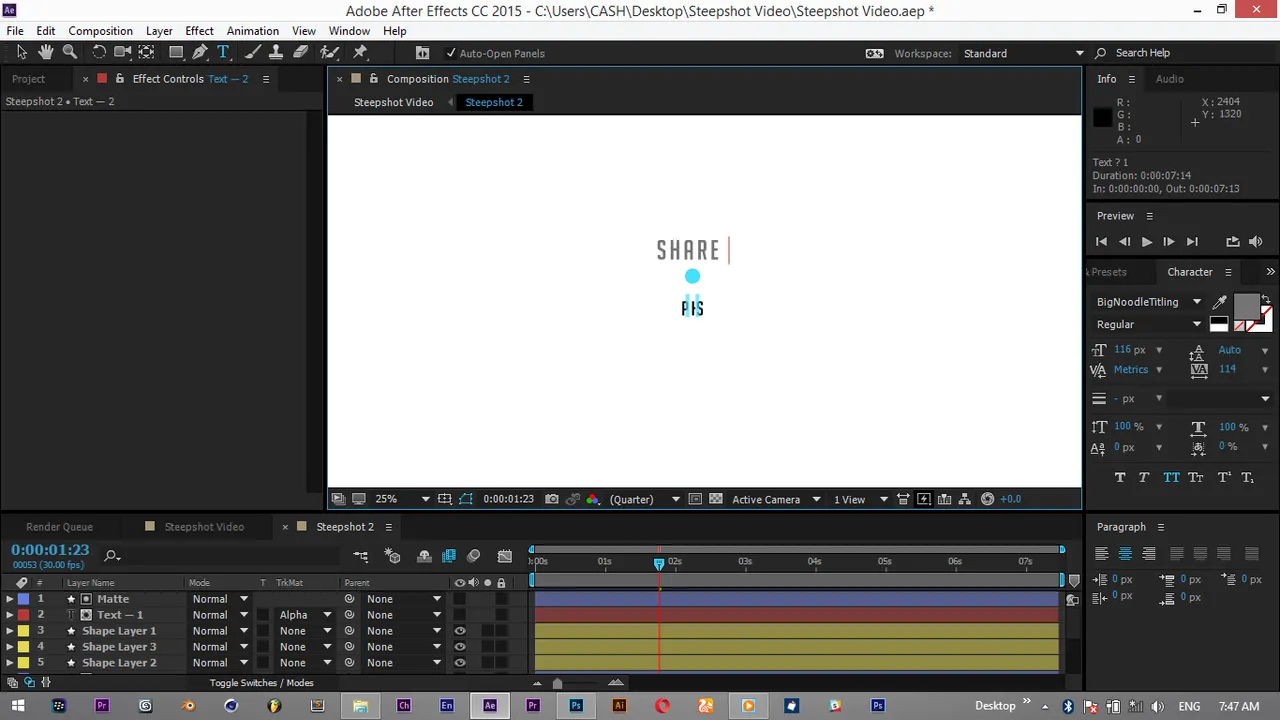This screenshot has width=1280, height=720.
Task: Select the Selection arrow tool
Action: coord(22,52)
